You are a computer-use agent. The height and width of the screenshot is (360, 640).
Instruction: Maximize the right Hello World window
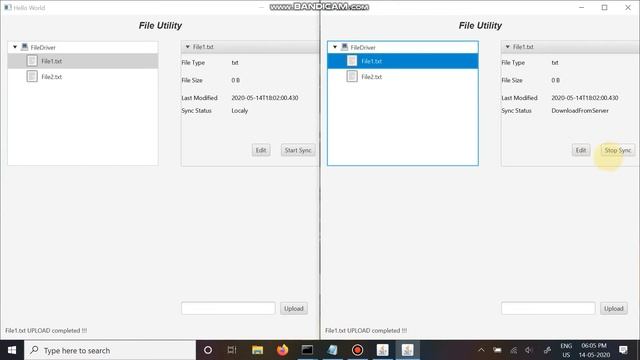click(604, 7)
